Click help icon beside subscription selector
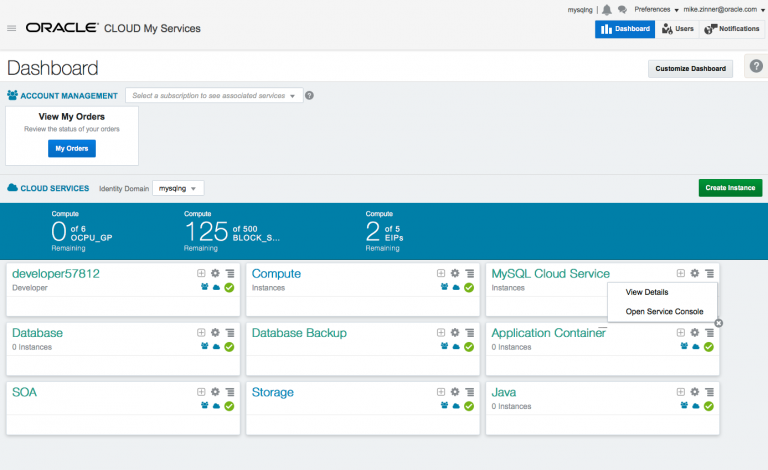 coord(309,95)
